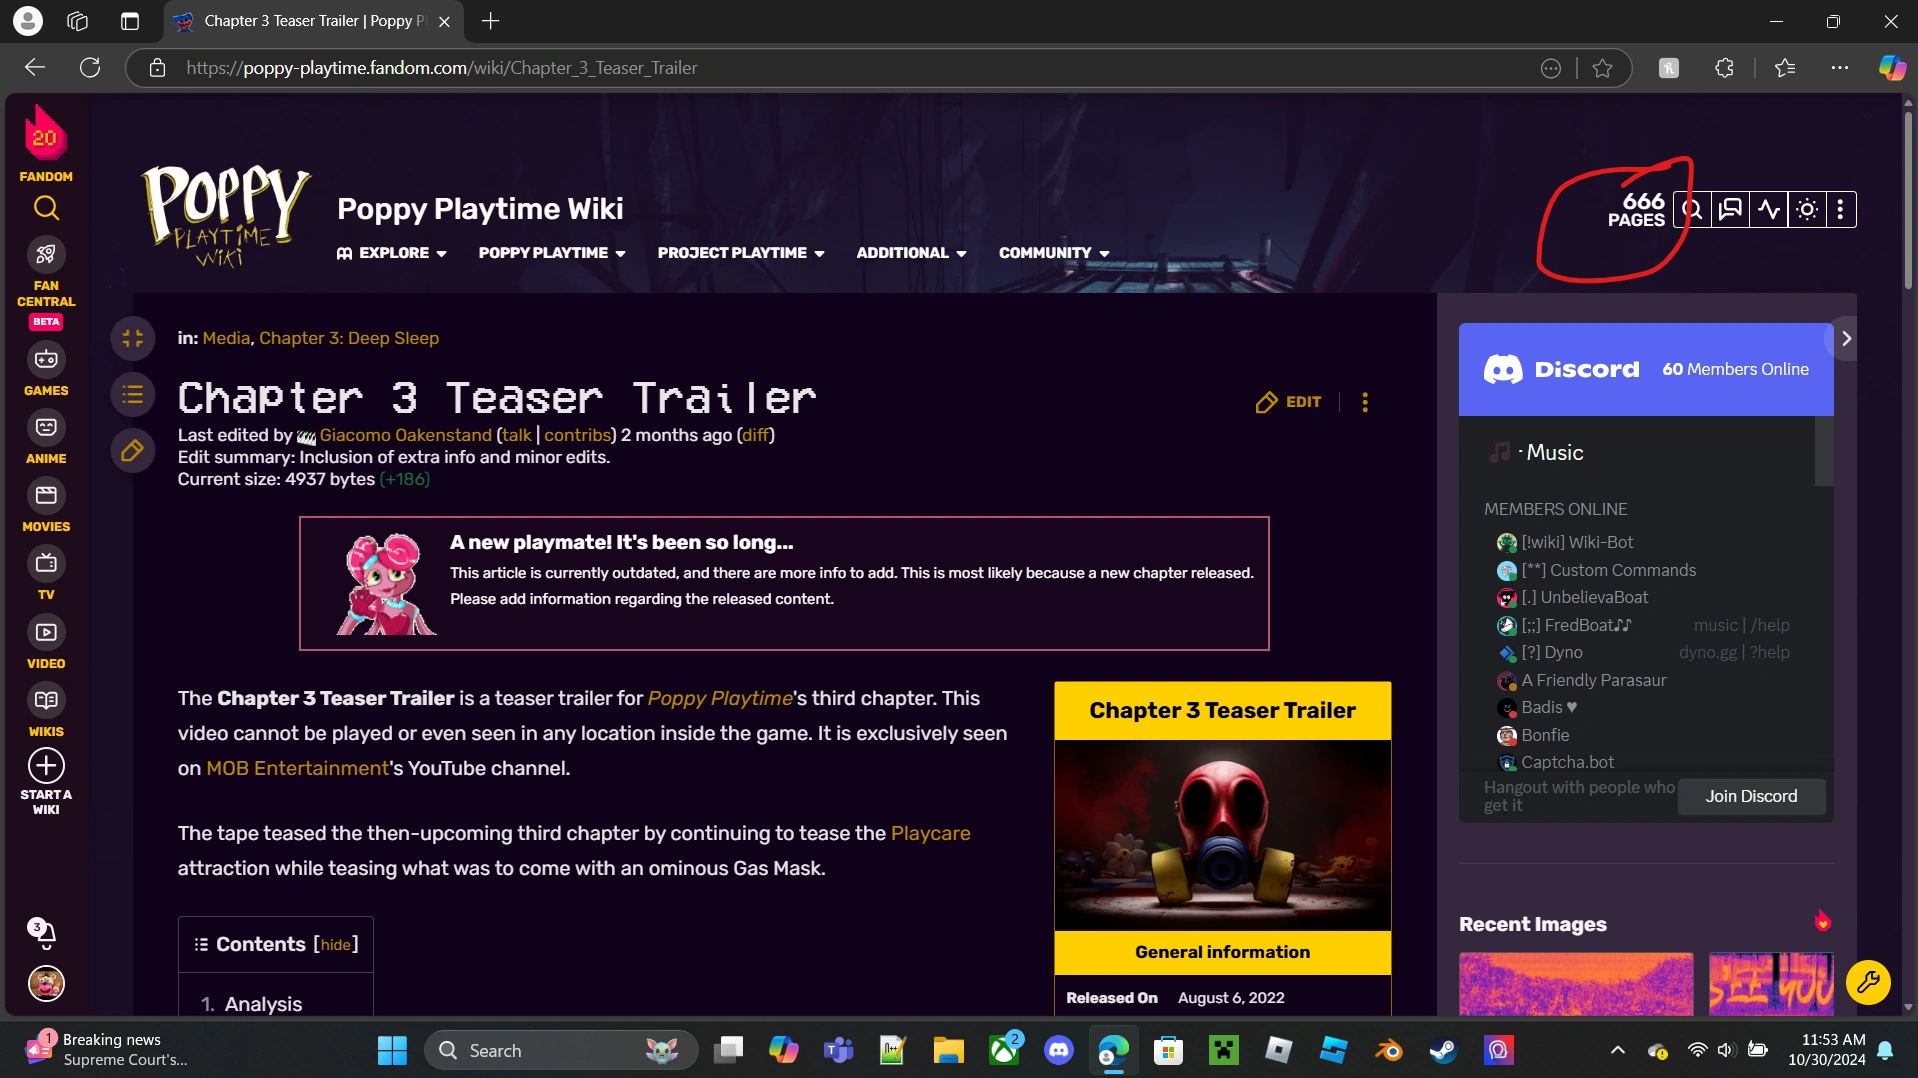This screenshot has width=1918, height=1078.
Task: Toggle light/dark theme sun icon
Action: click(1807, 210)
